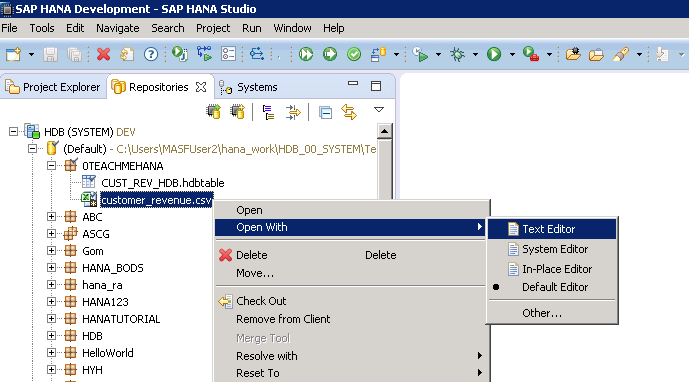Click the green arrow activate icon
The height and width of the screenshot is (382, 689).
(x=330, y=54)
